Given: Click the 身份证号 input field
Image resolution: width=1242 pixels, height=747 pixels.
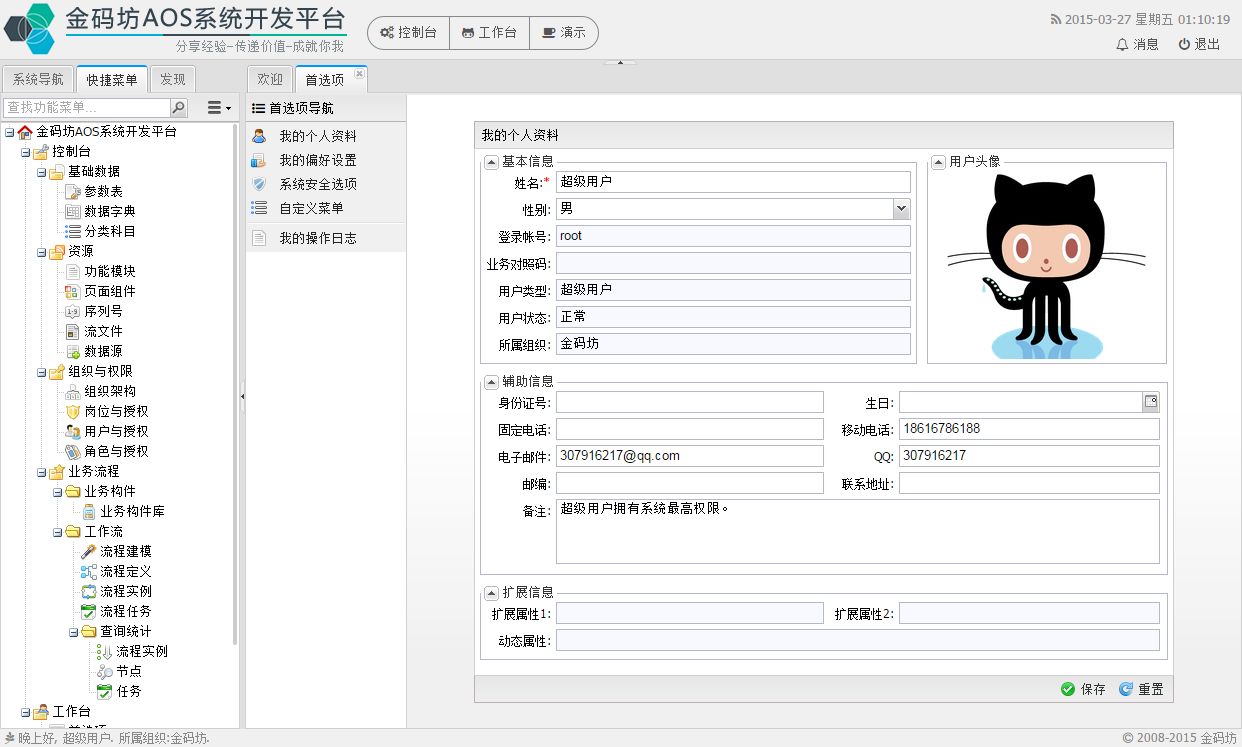Looking at the screenshot, I should point(689,402).
